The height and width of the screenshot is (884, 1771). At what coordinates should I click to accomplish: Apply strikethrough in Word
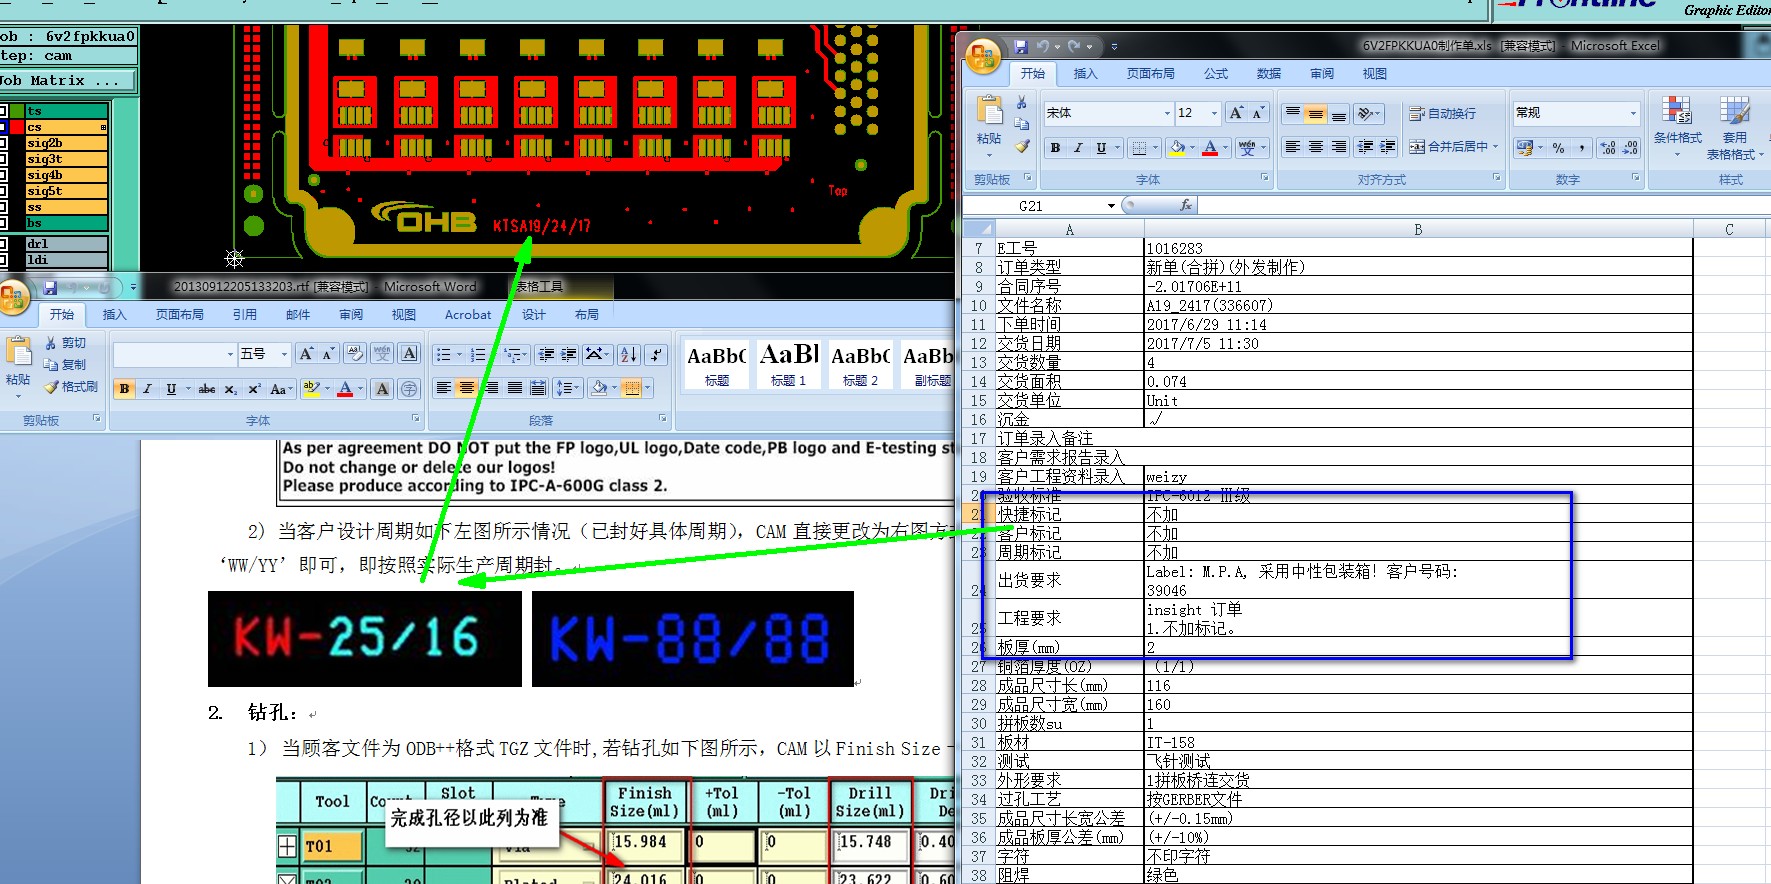click(207, 389)
